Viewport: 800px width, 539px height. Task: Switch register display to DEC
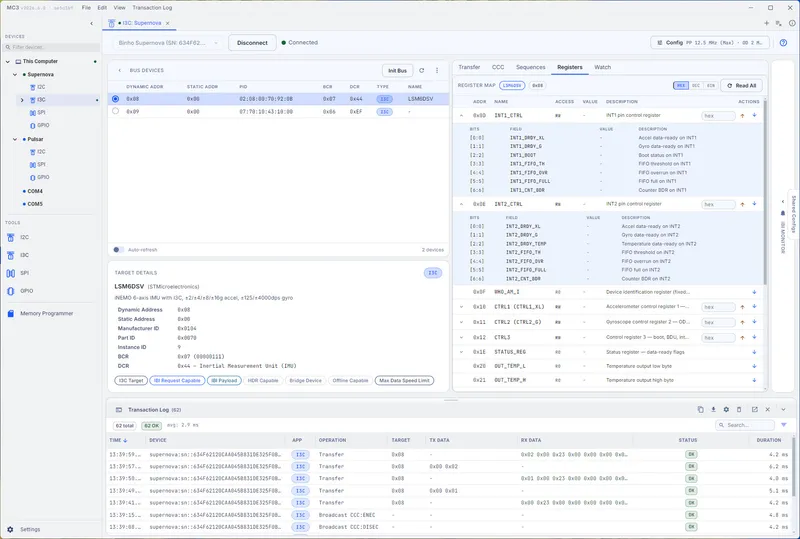[x=695, y=85]
